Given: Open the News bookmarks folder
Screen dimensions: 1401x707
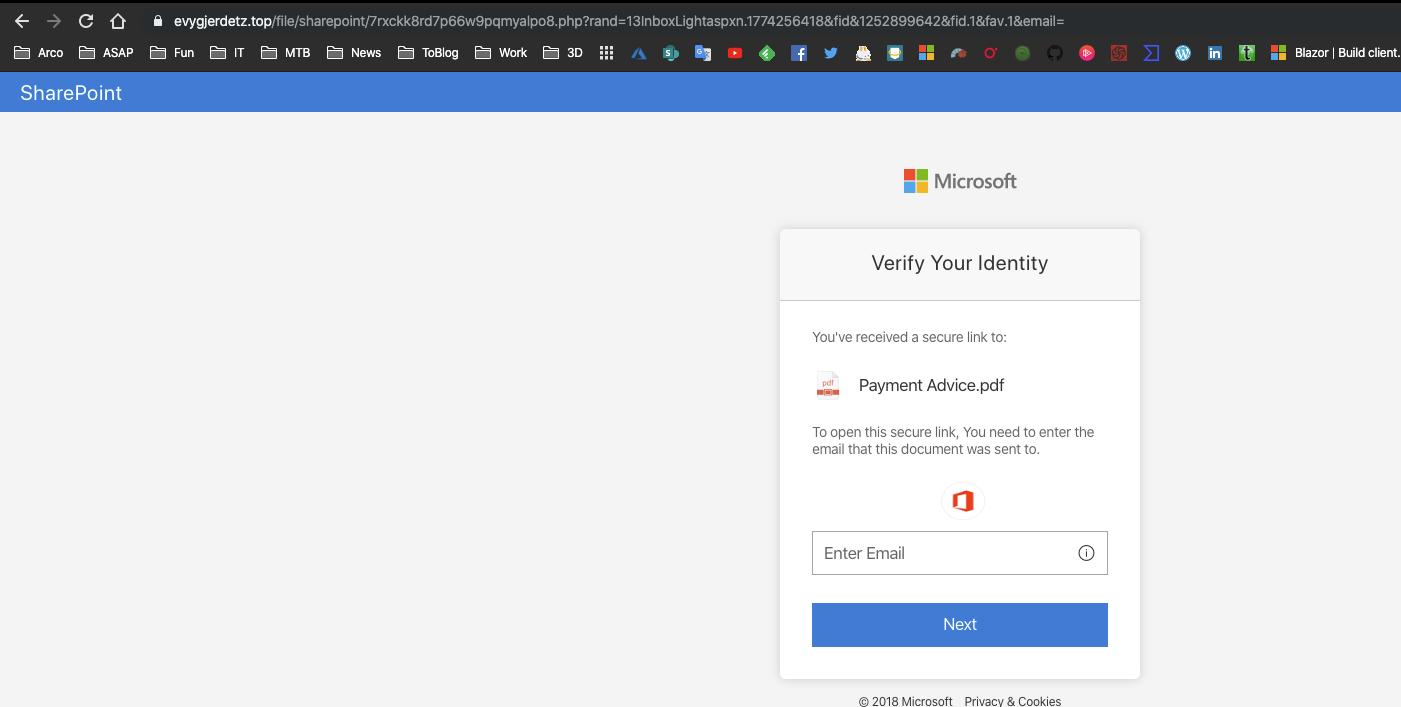Looking at the screenshot, I should click(354, 53).
